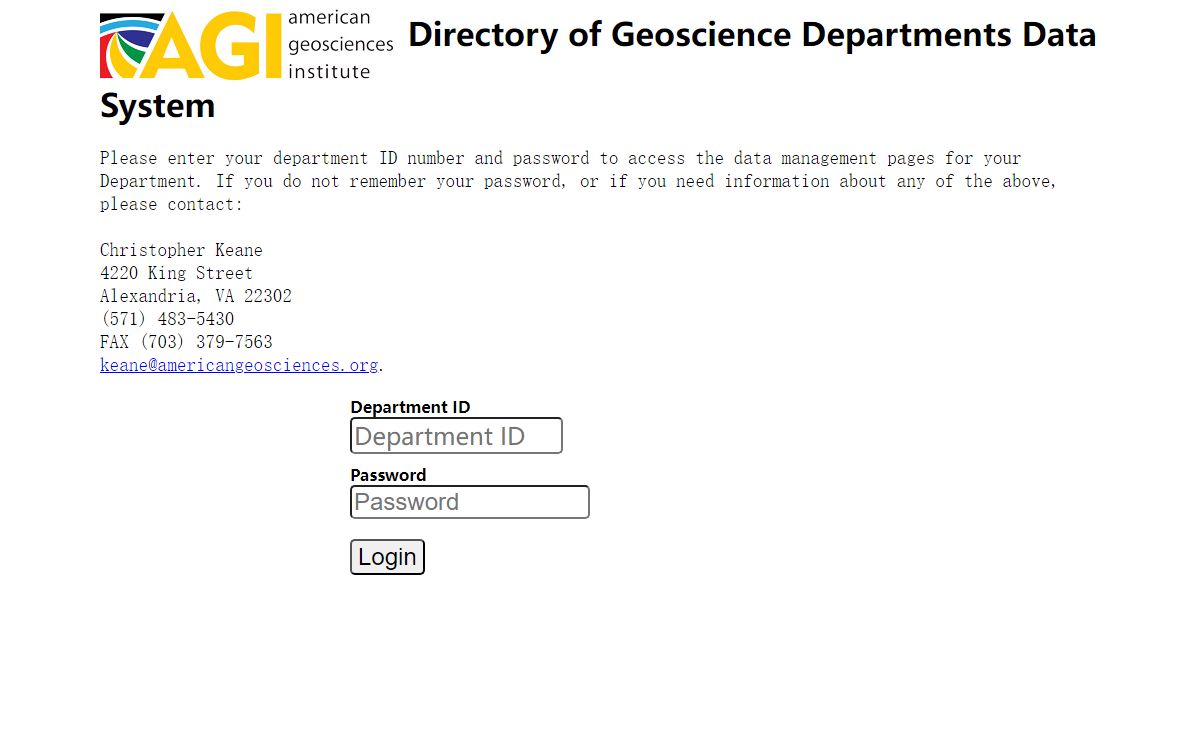
Task: Click the "Password" field label
Action: point(388,475)
